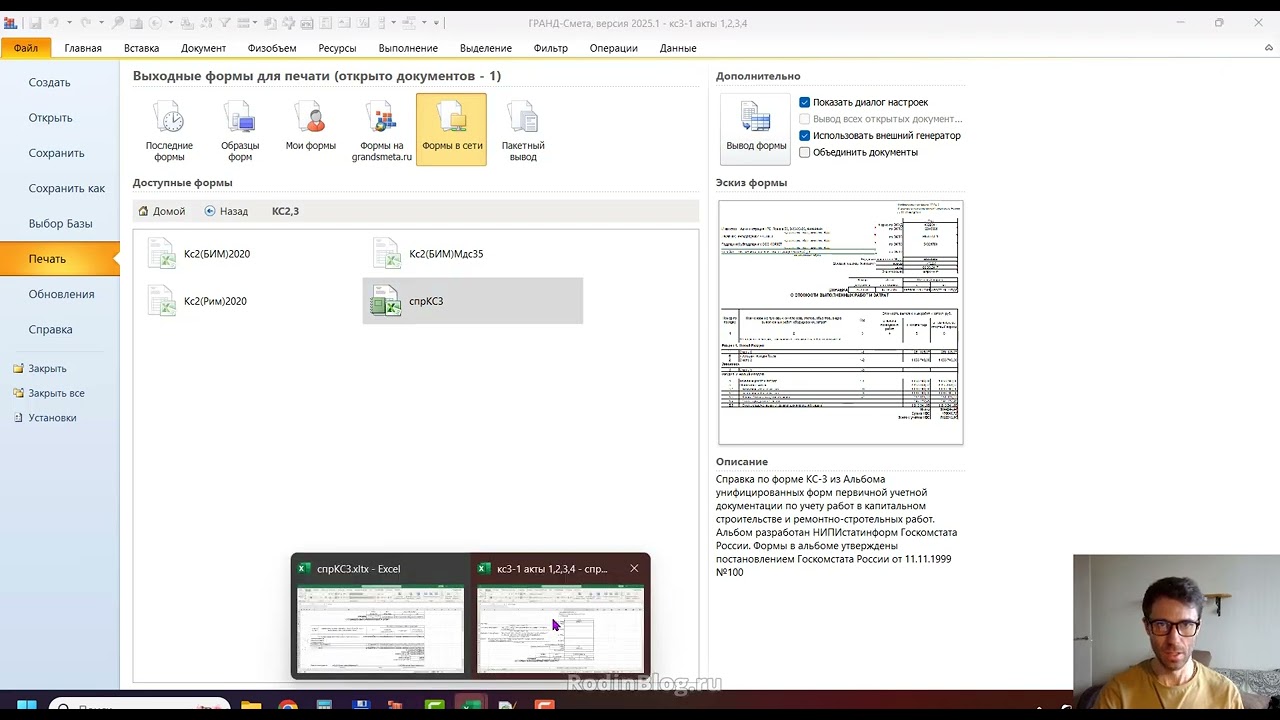Screen dimensions: 1280x720
Task: Go to Домой in forms breadcrumb
Action: click(162, 211)
